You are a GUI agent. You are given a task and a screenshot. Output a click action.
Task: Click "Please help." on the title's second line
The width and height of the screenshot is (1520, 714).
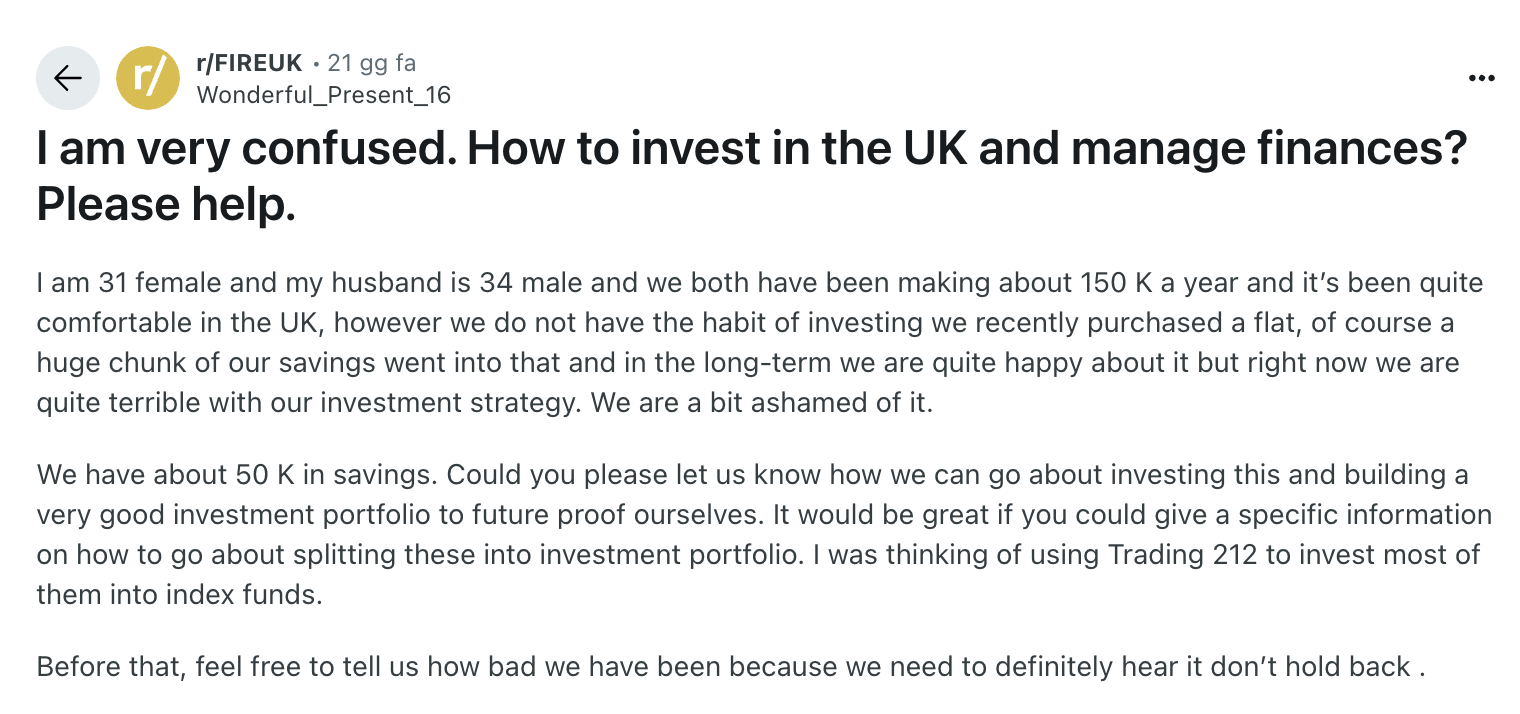click(x=166, y=204)
